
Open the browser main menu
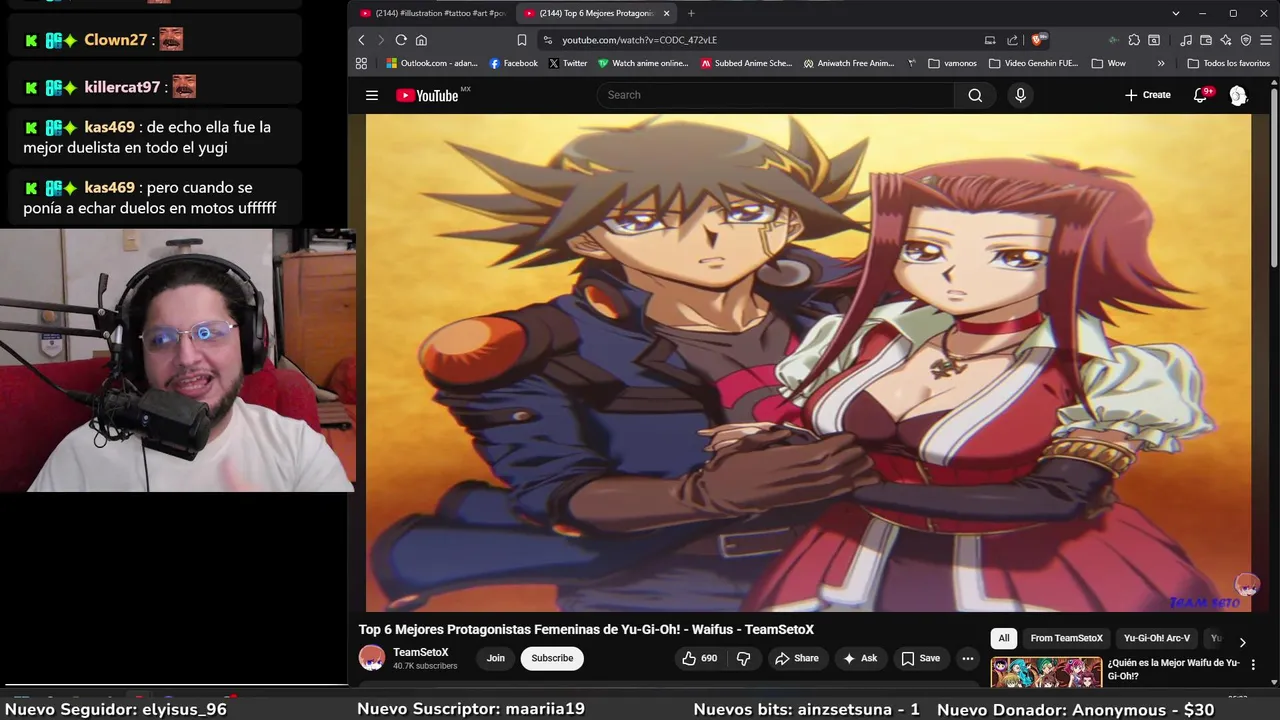click(1265, 40)
